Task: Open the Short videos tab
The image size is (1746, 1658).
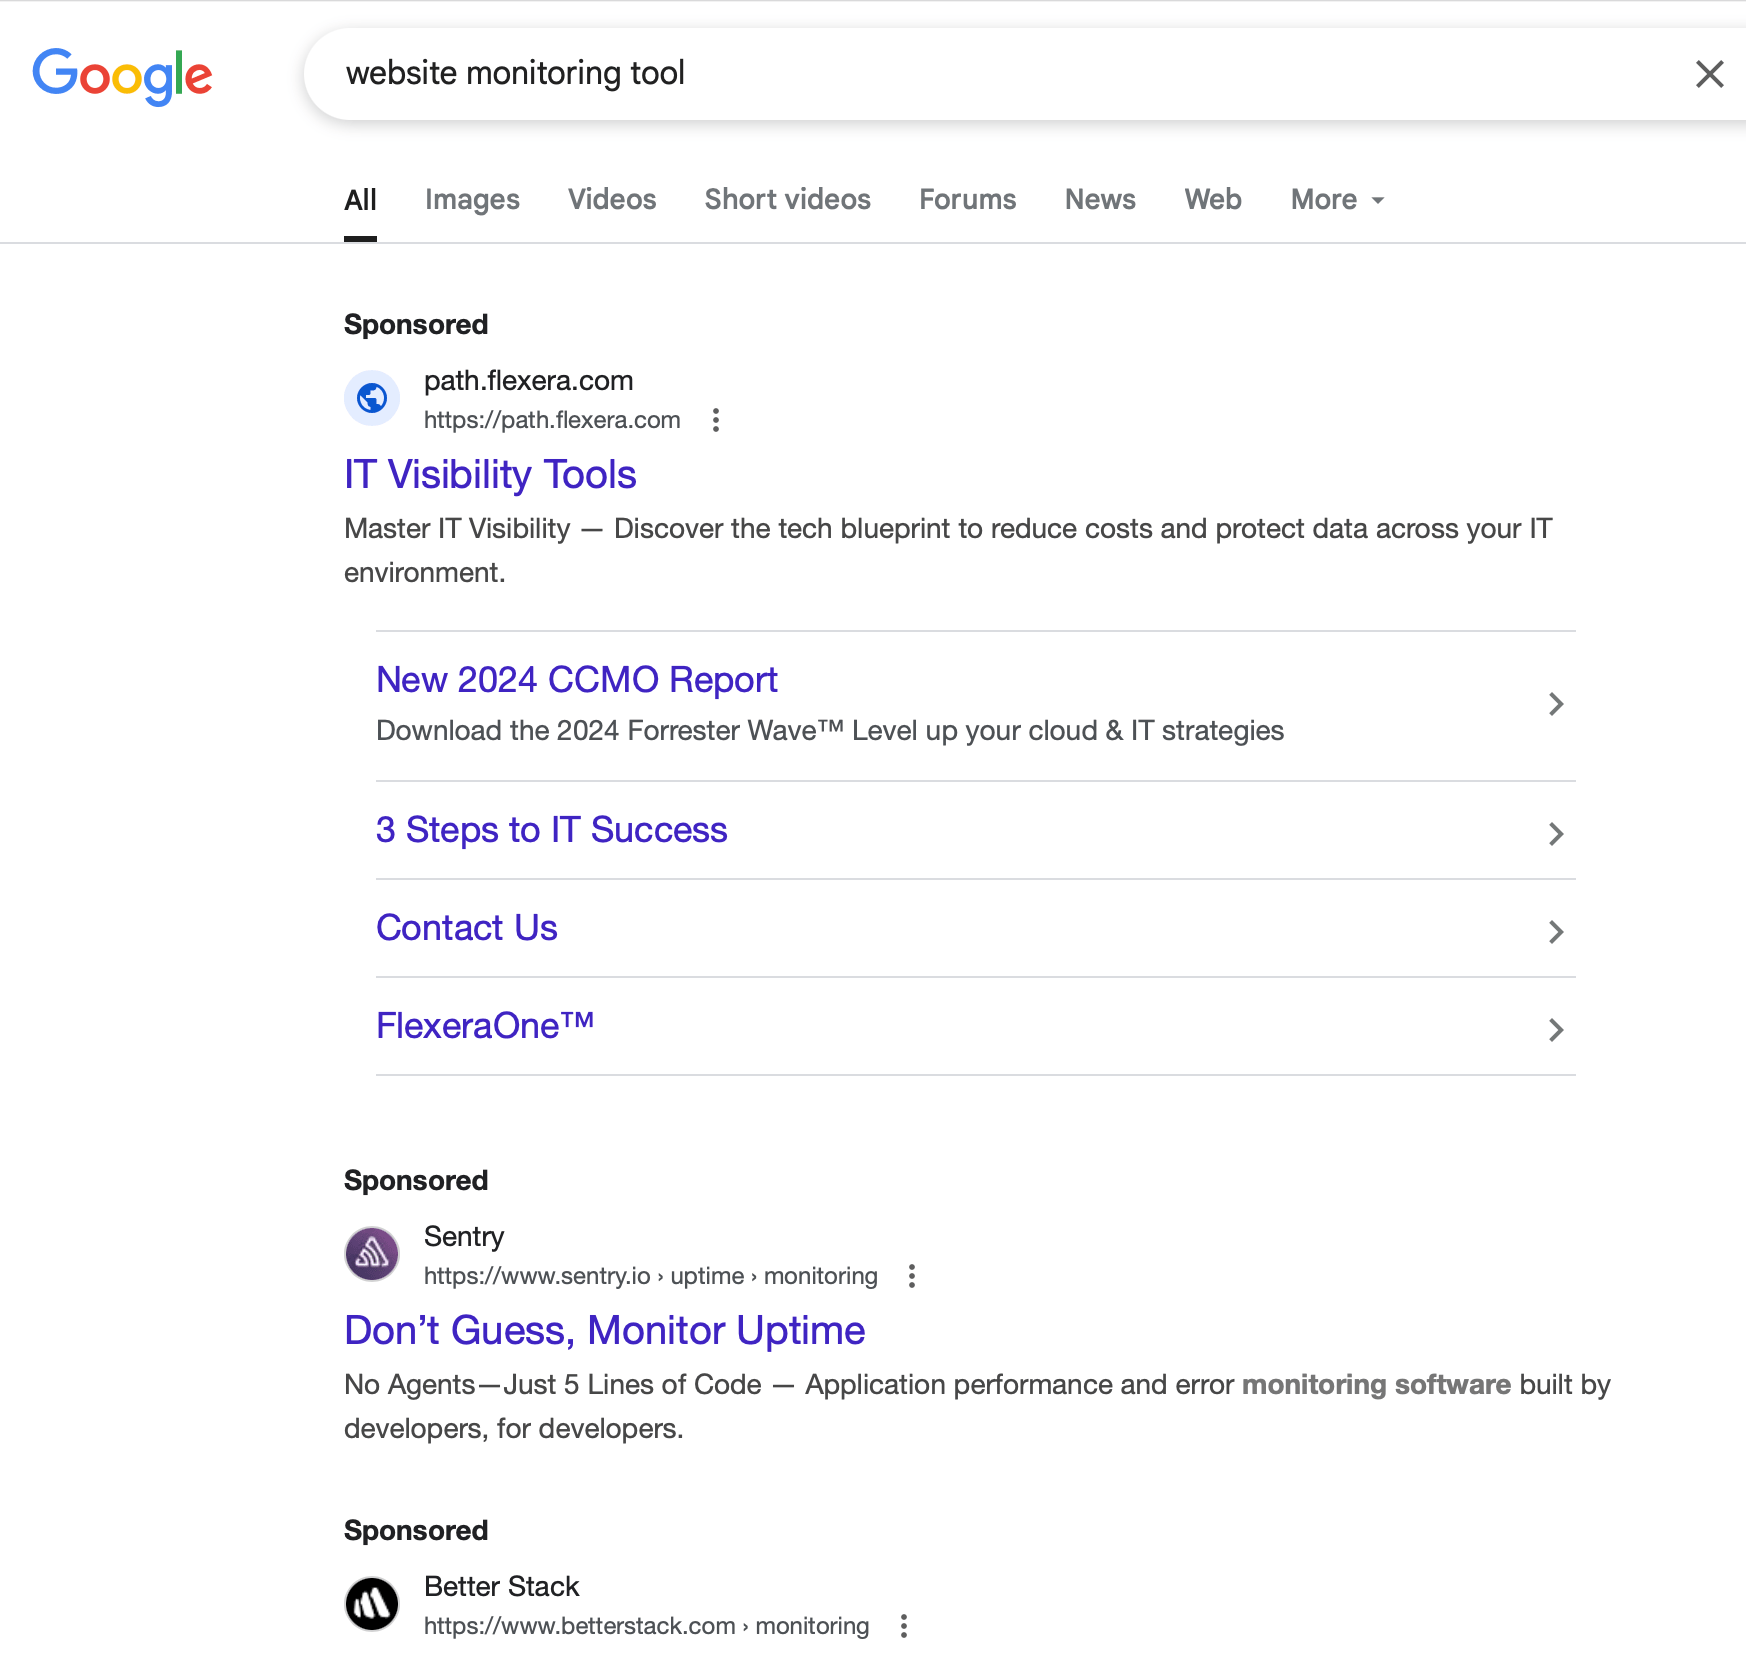Action: point(788,200)
